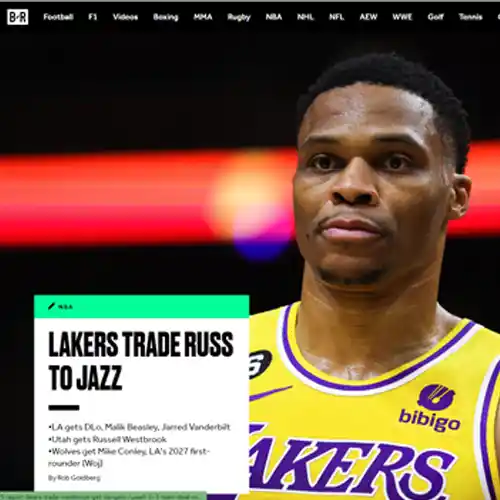
Task: Click the LA gets DLo, Malik Beasley bullet
Action: 139,427
